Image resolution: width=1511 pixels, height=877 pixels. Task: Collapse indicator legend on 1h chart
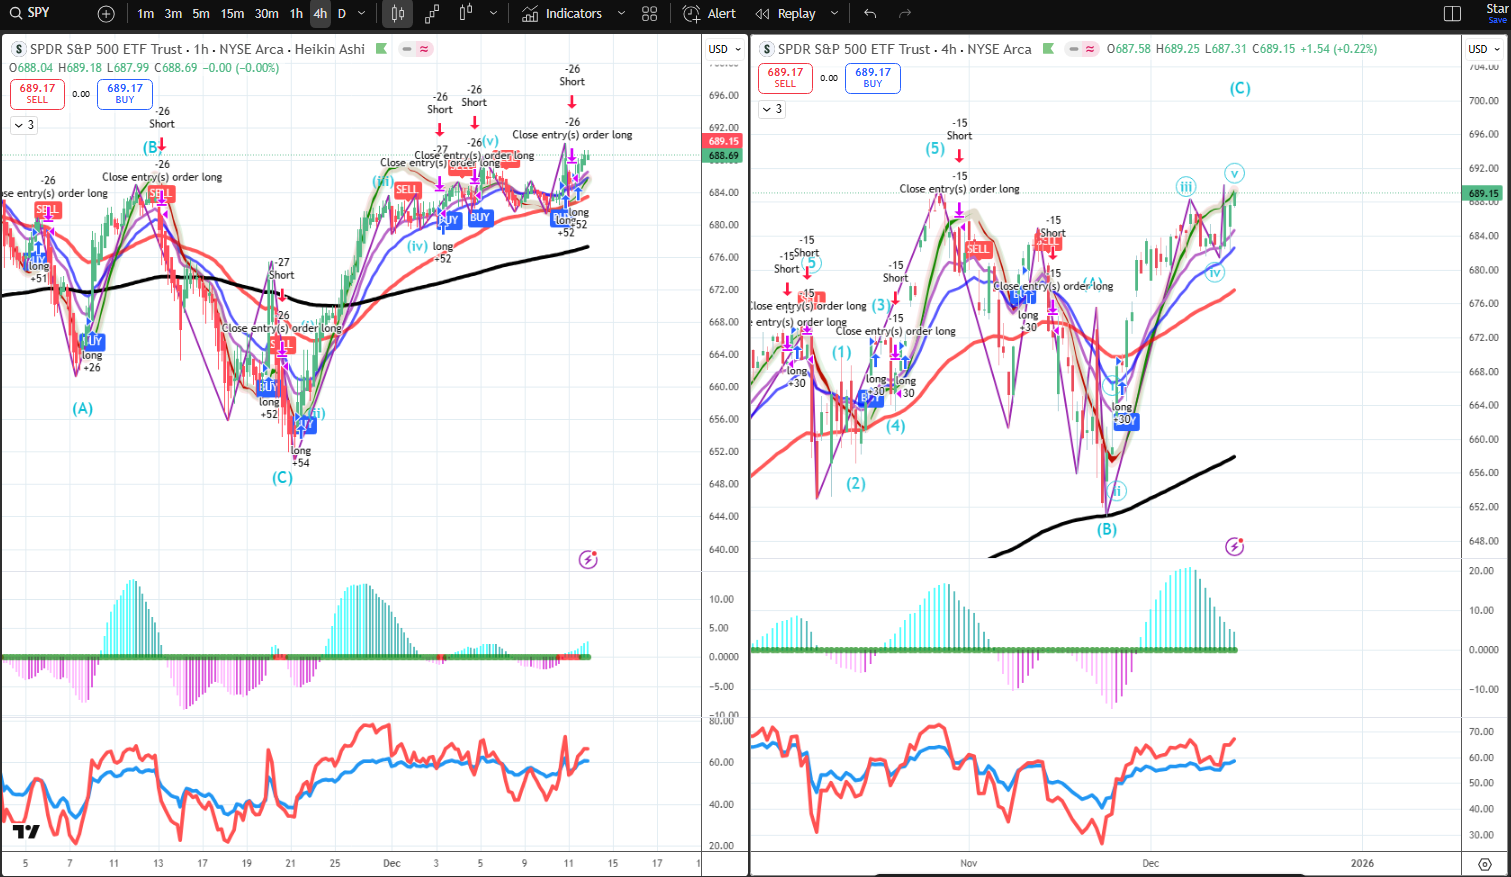tap(23, 125)
